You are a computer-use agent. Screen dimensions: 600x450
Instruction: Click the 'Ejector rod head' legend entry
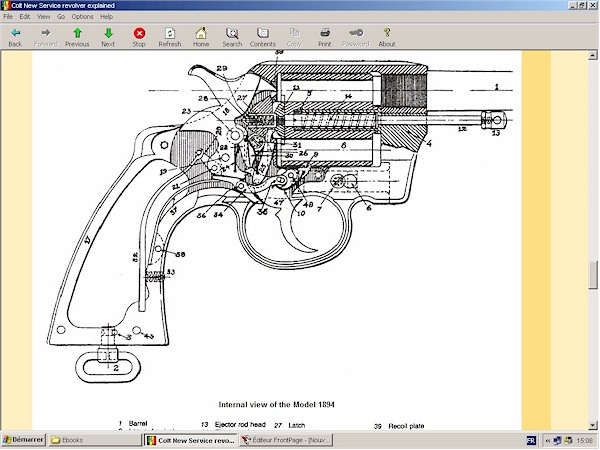240,424
